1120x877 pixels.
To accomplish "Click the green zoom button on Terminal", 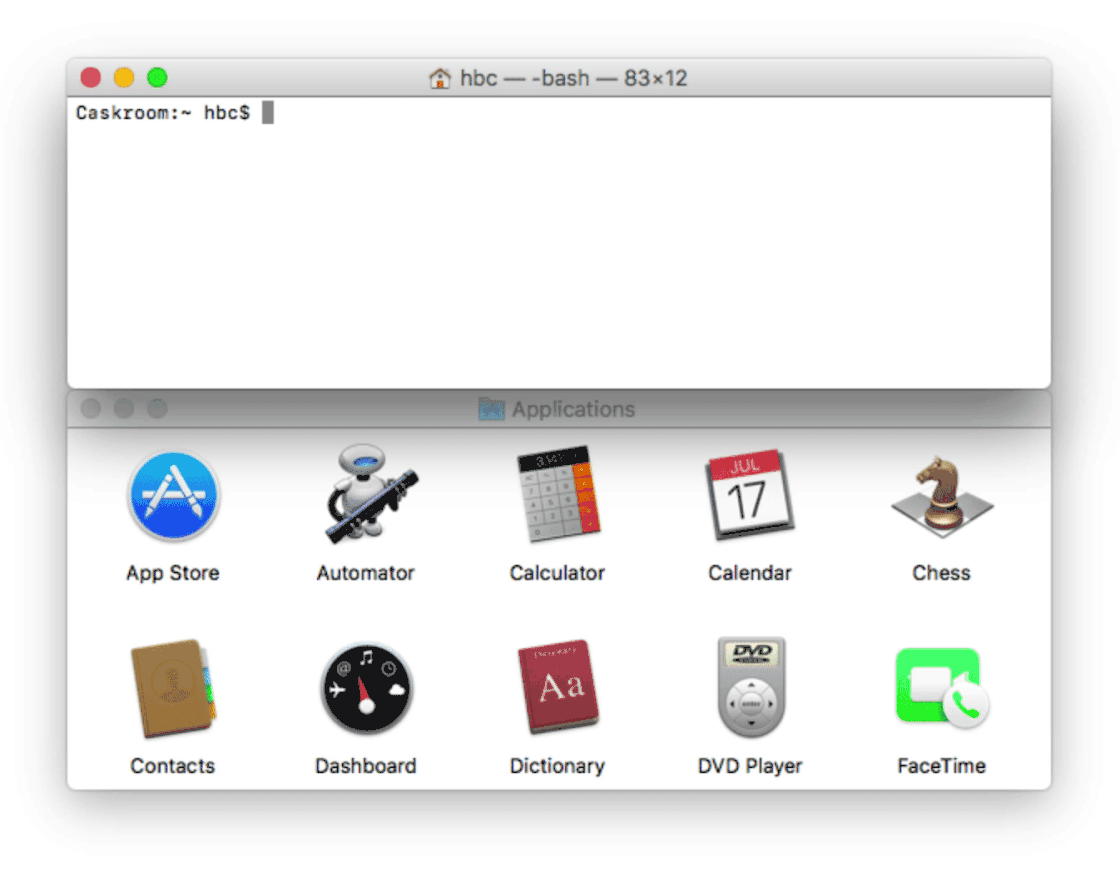I will [157, 76].
